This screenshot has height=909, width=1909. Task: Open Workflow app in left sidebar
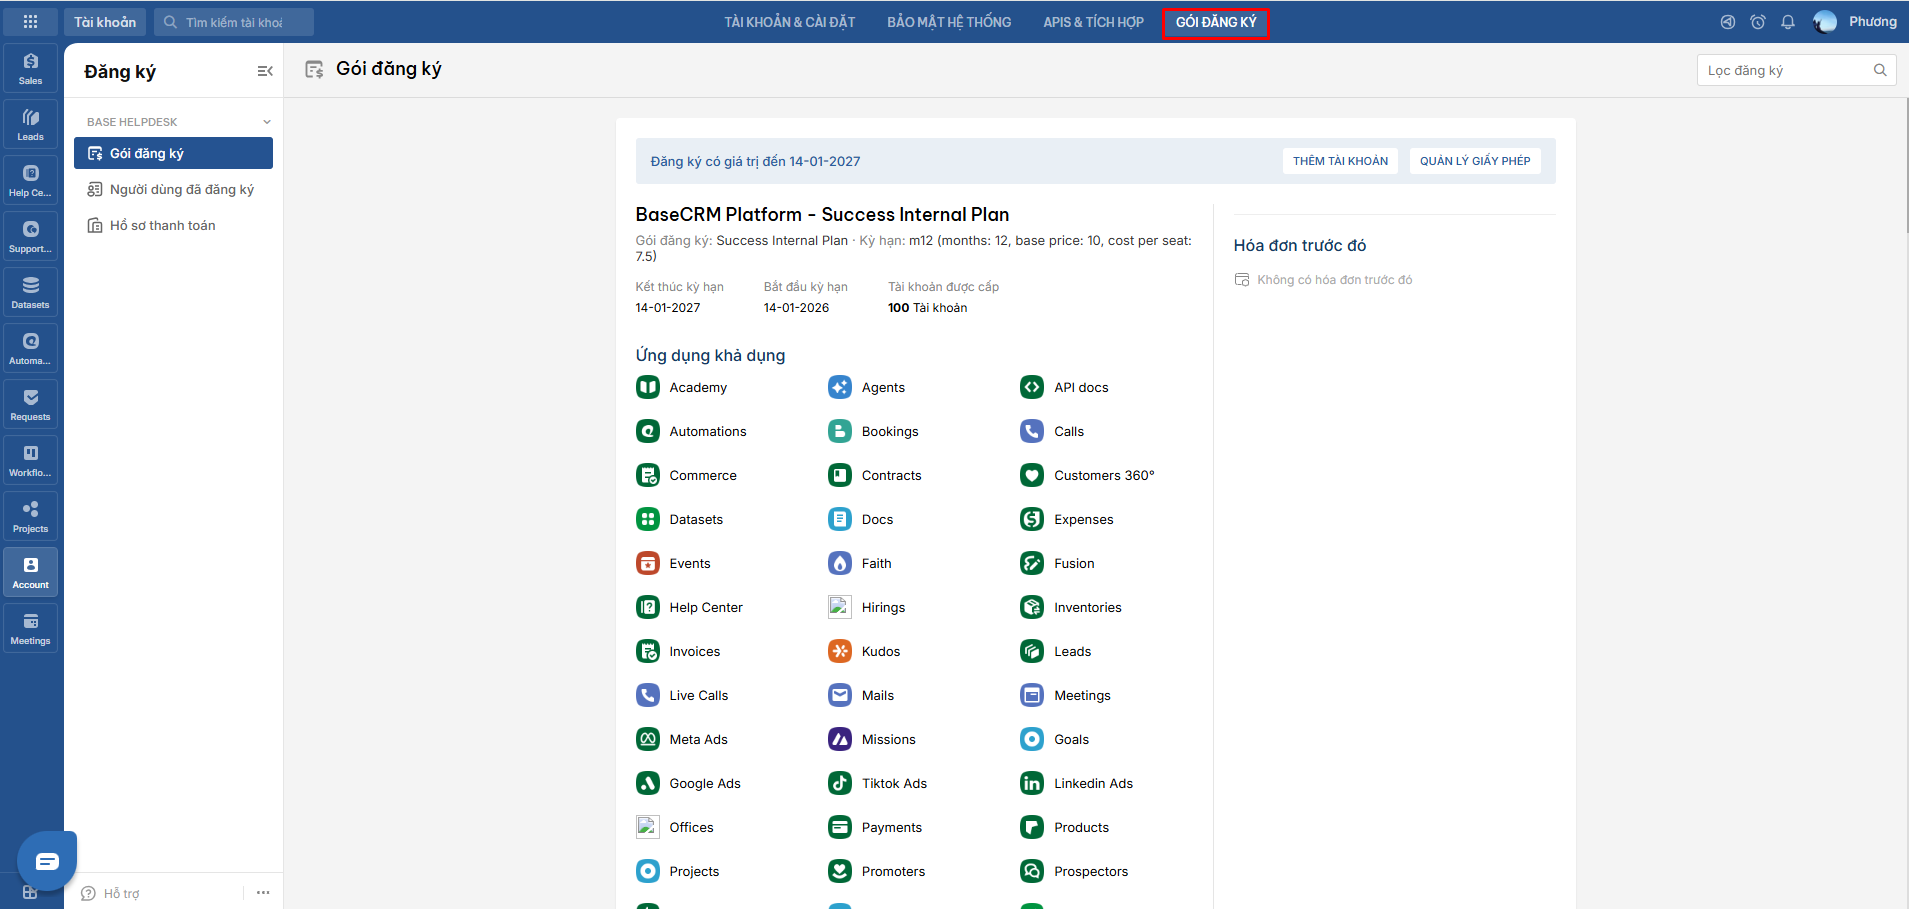[x=31, y=460]
